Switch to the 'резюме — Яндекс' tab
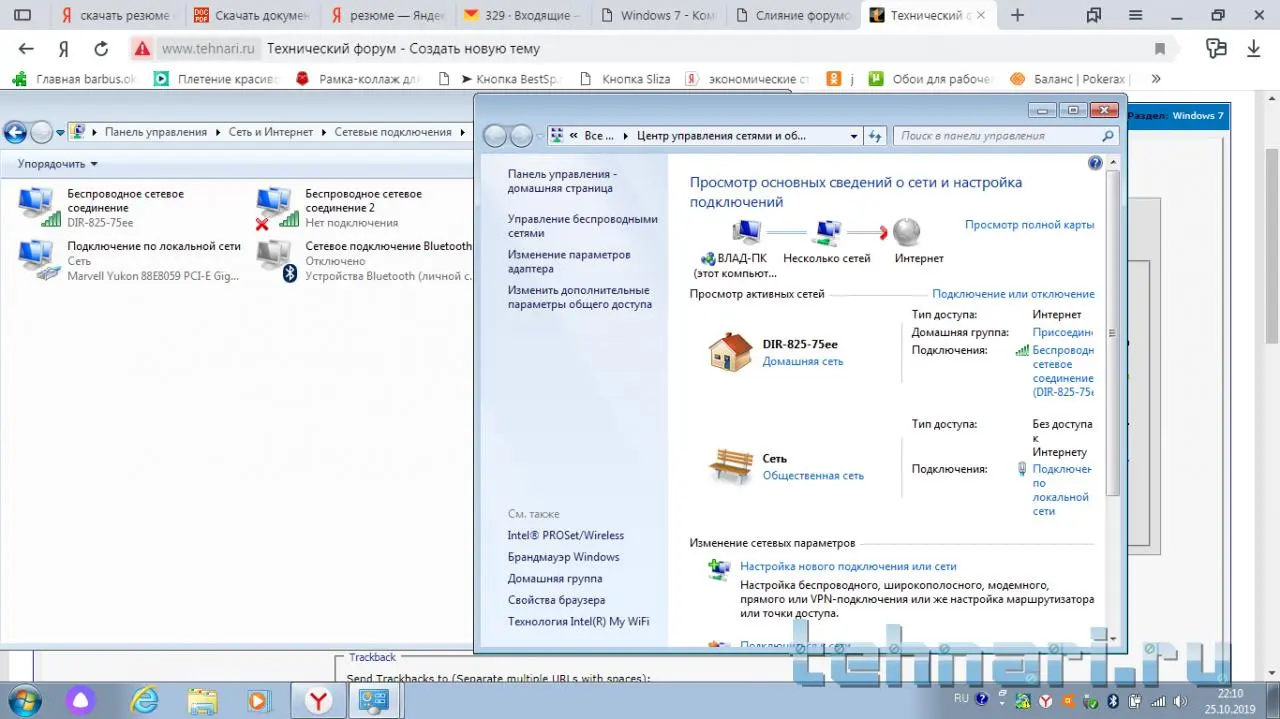 point(387,15)
